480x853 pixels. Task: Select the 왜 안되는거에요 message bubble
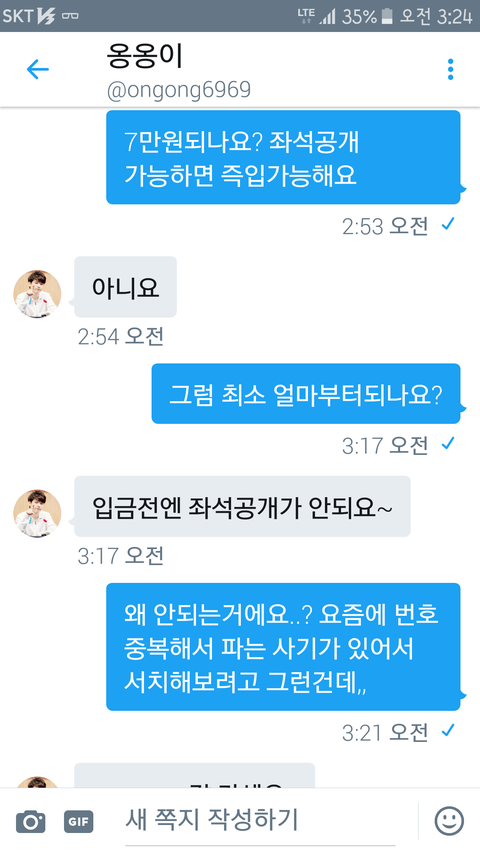tap(285, 647)
